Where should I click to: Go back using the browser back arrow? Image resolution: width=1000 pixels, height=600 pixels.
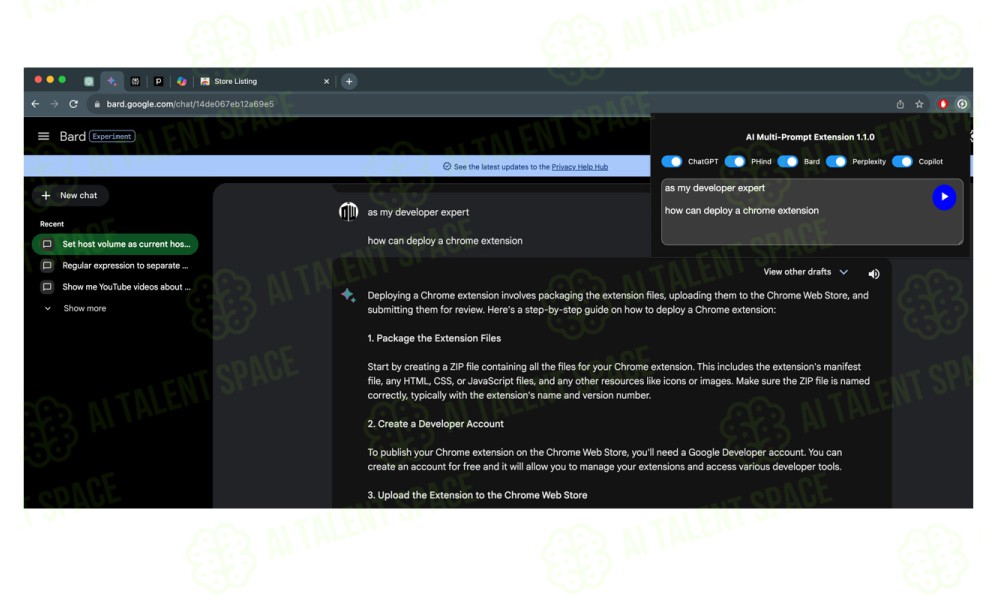(x=35, y=104)
